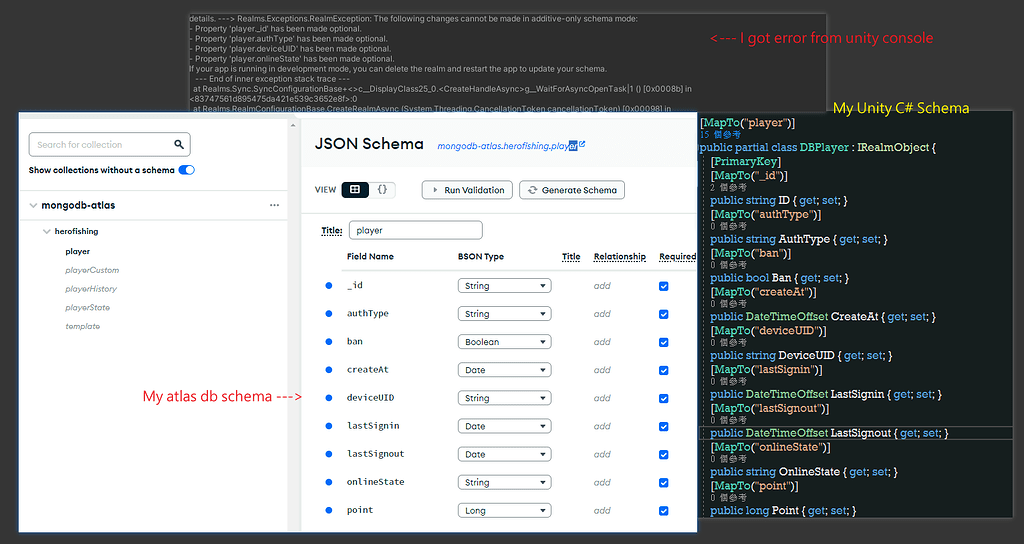Click the blue dot beside _id field
Screen dimensions: 1024x544
point(328,286)
